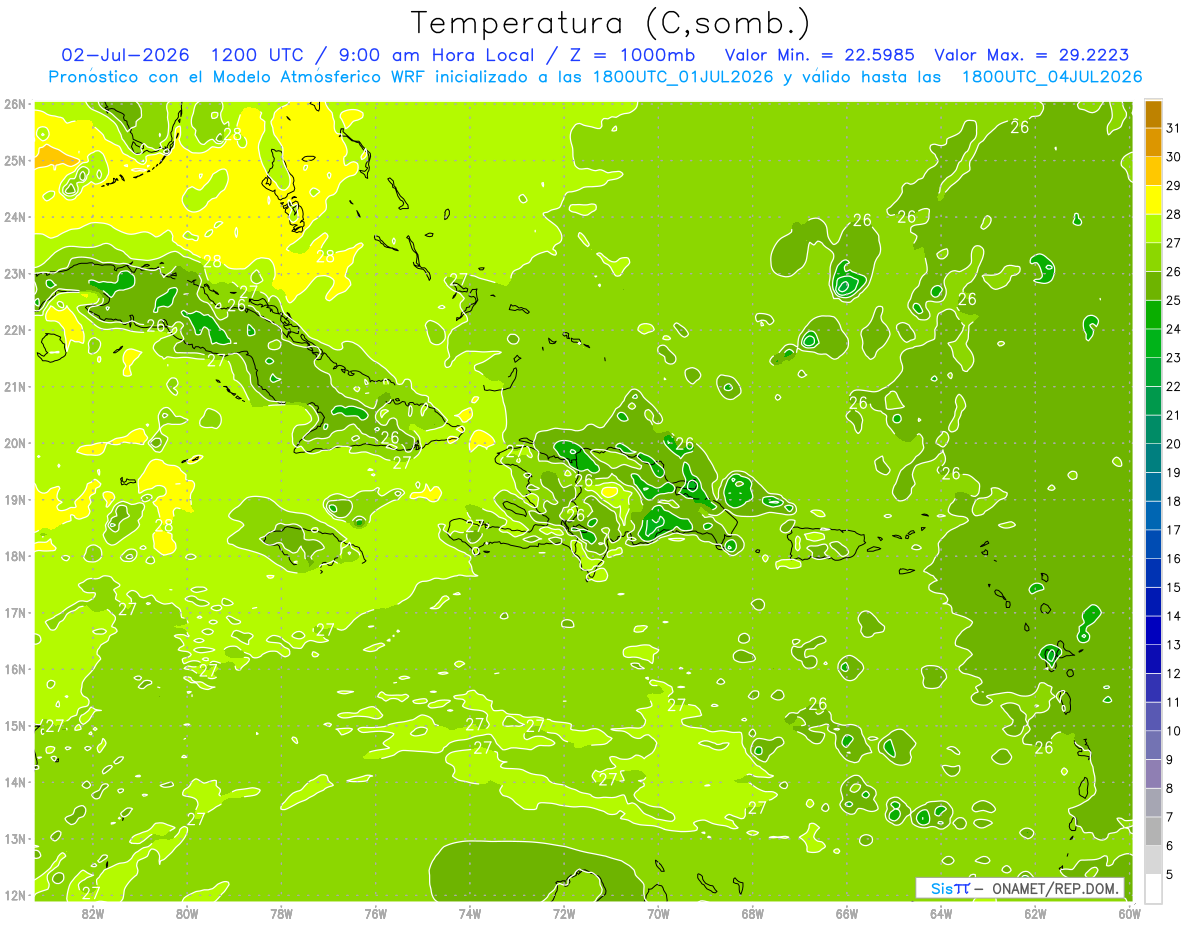Select the 02-Jul-2026 date text

pyautogui.click(x=125, y=55)
